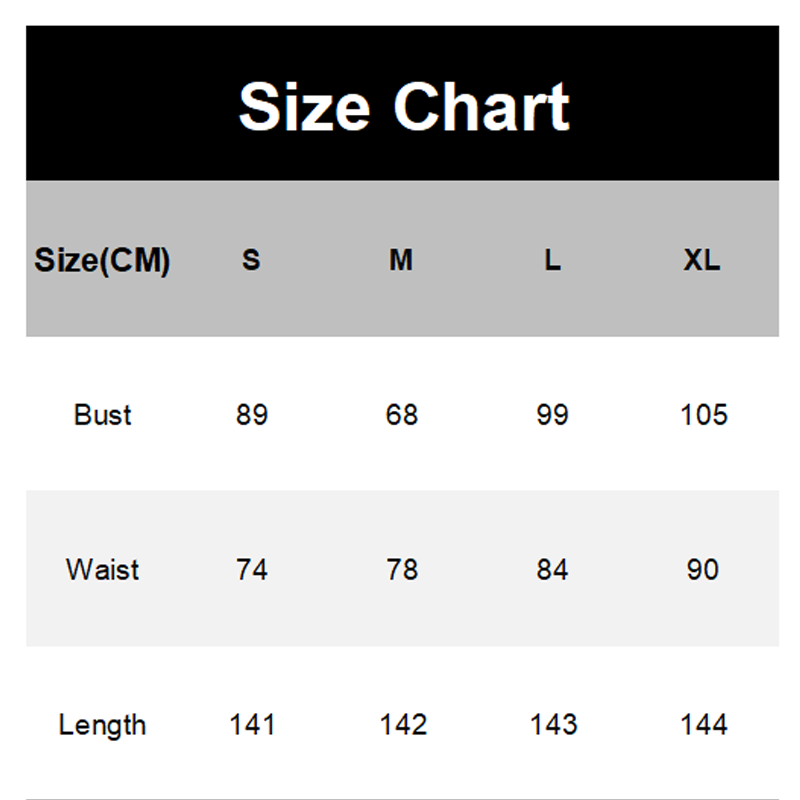Select waist value 90 for size XL

pos(703,570)
